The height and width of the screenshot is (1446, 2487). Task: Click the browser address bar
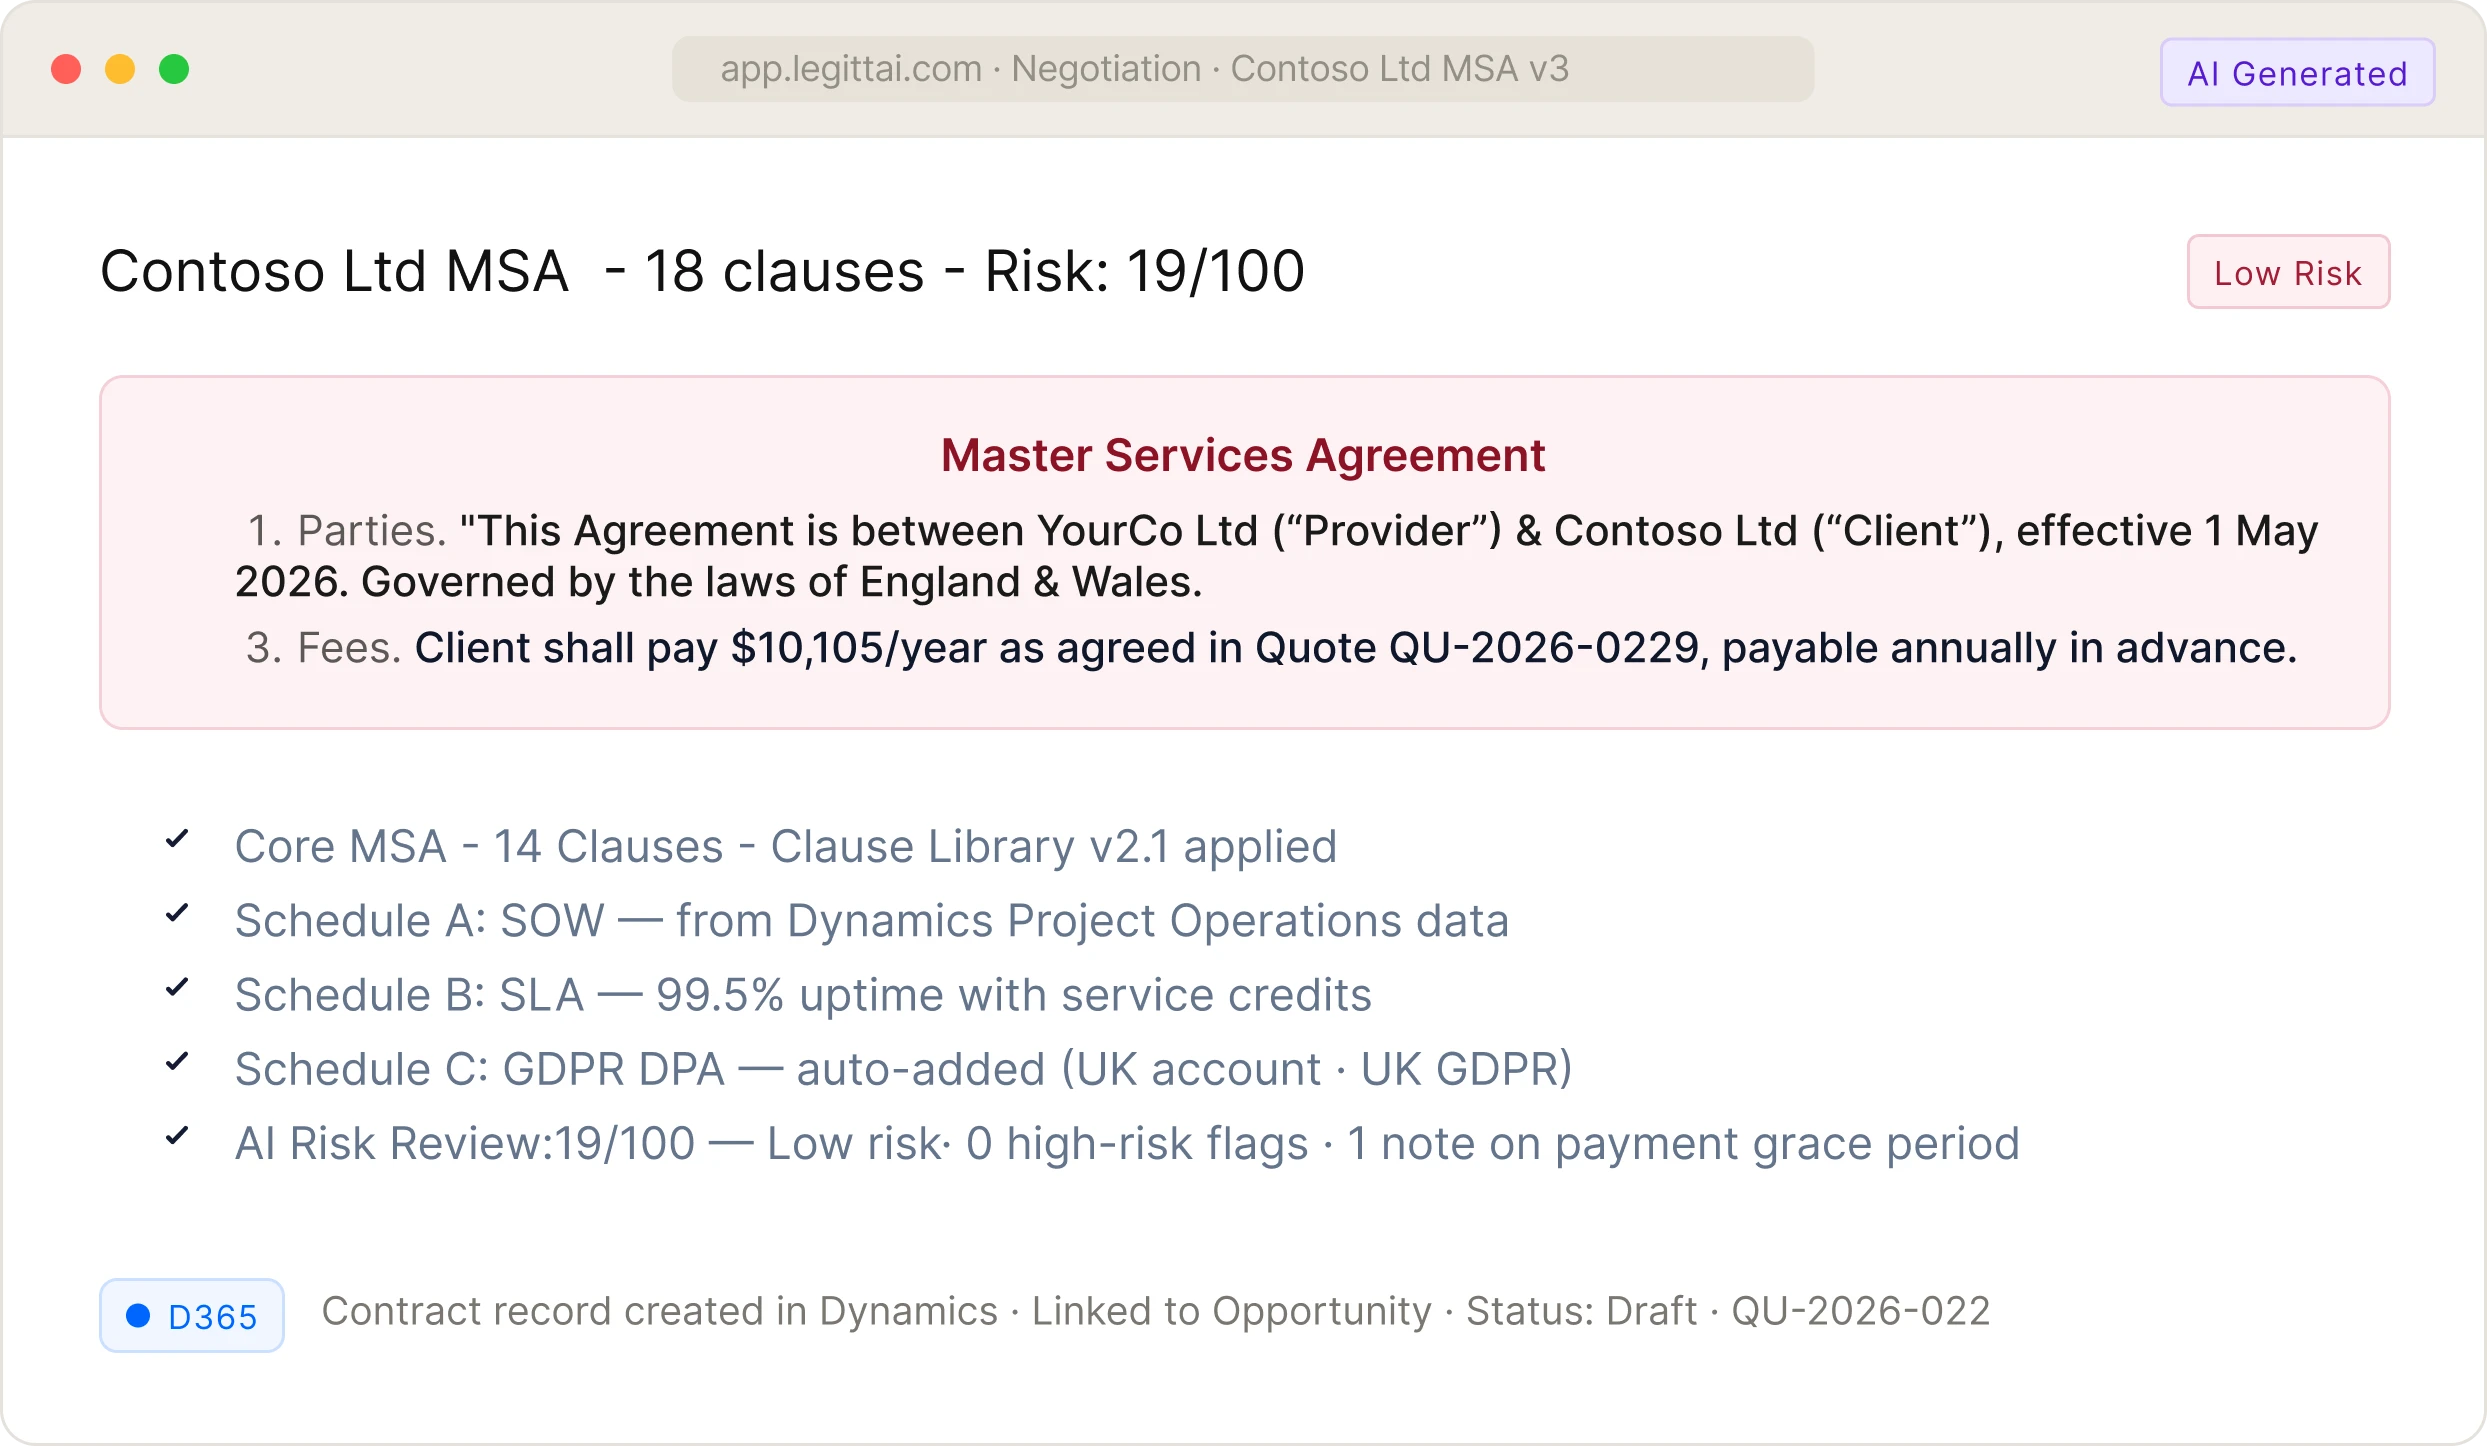pos(1243,68)
